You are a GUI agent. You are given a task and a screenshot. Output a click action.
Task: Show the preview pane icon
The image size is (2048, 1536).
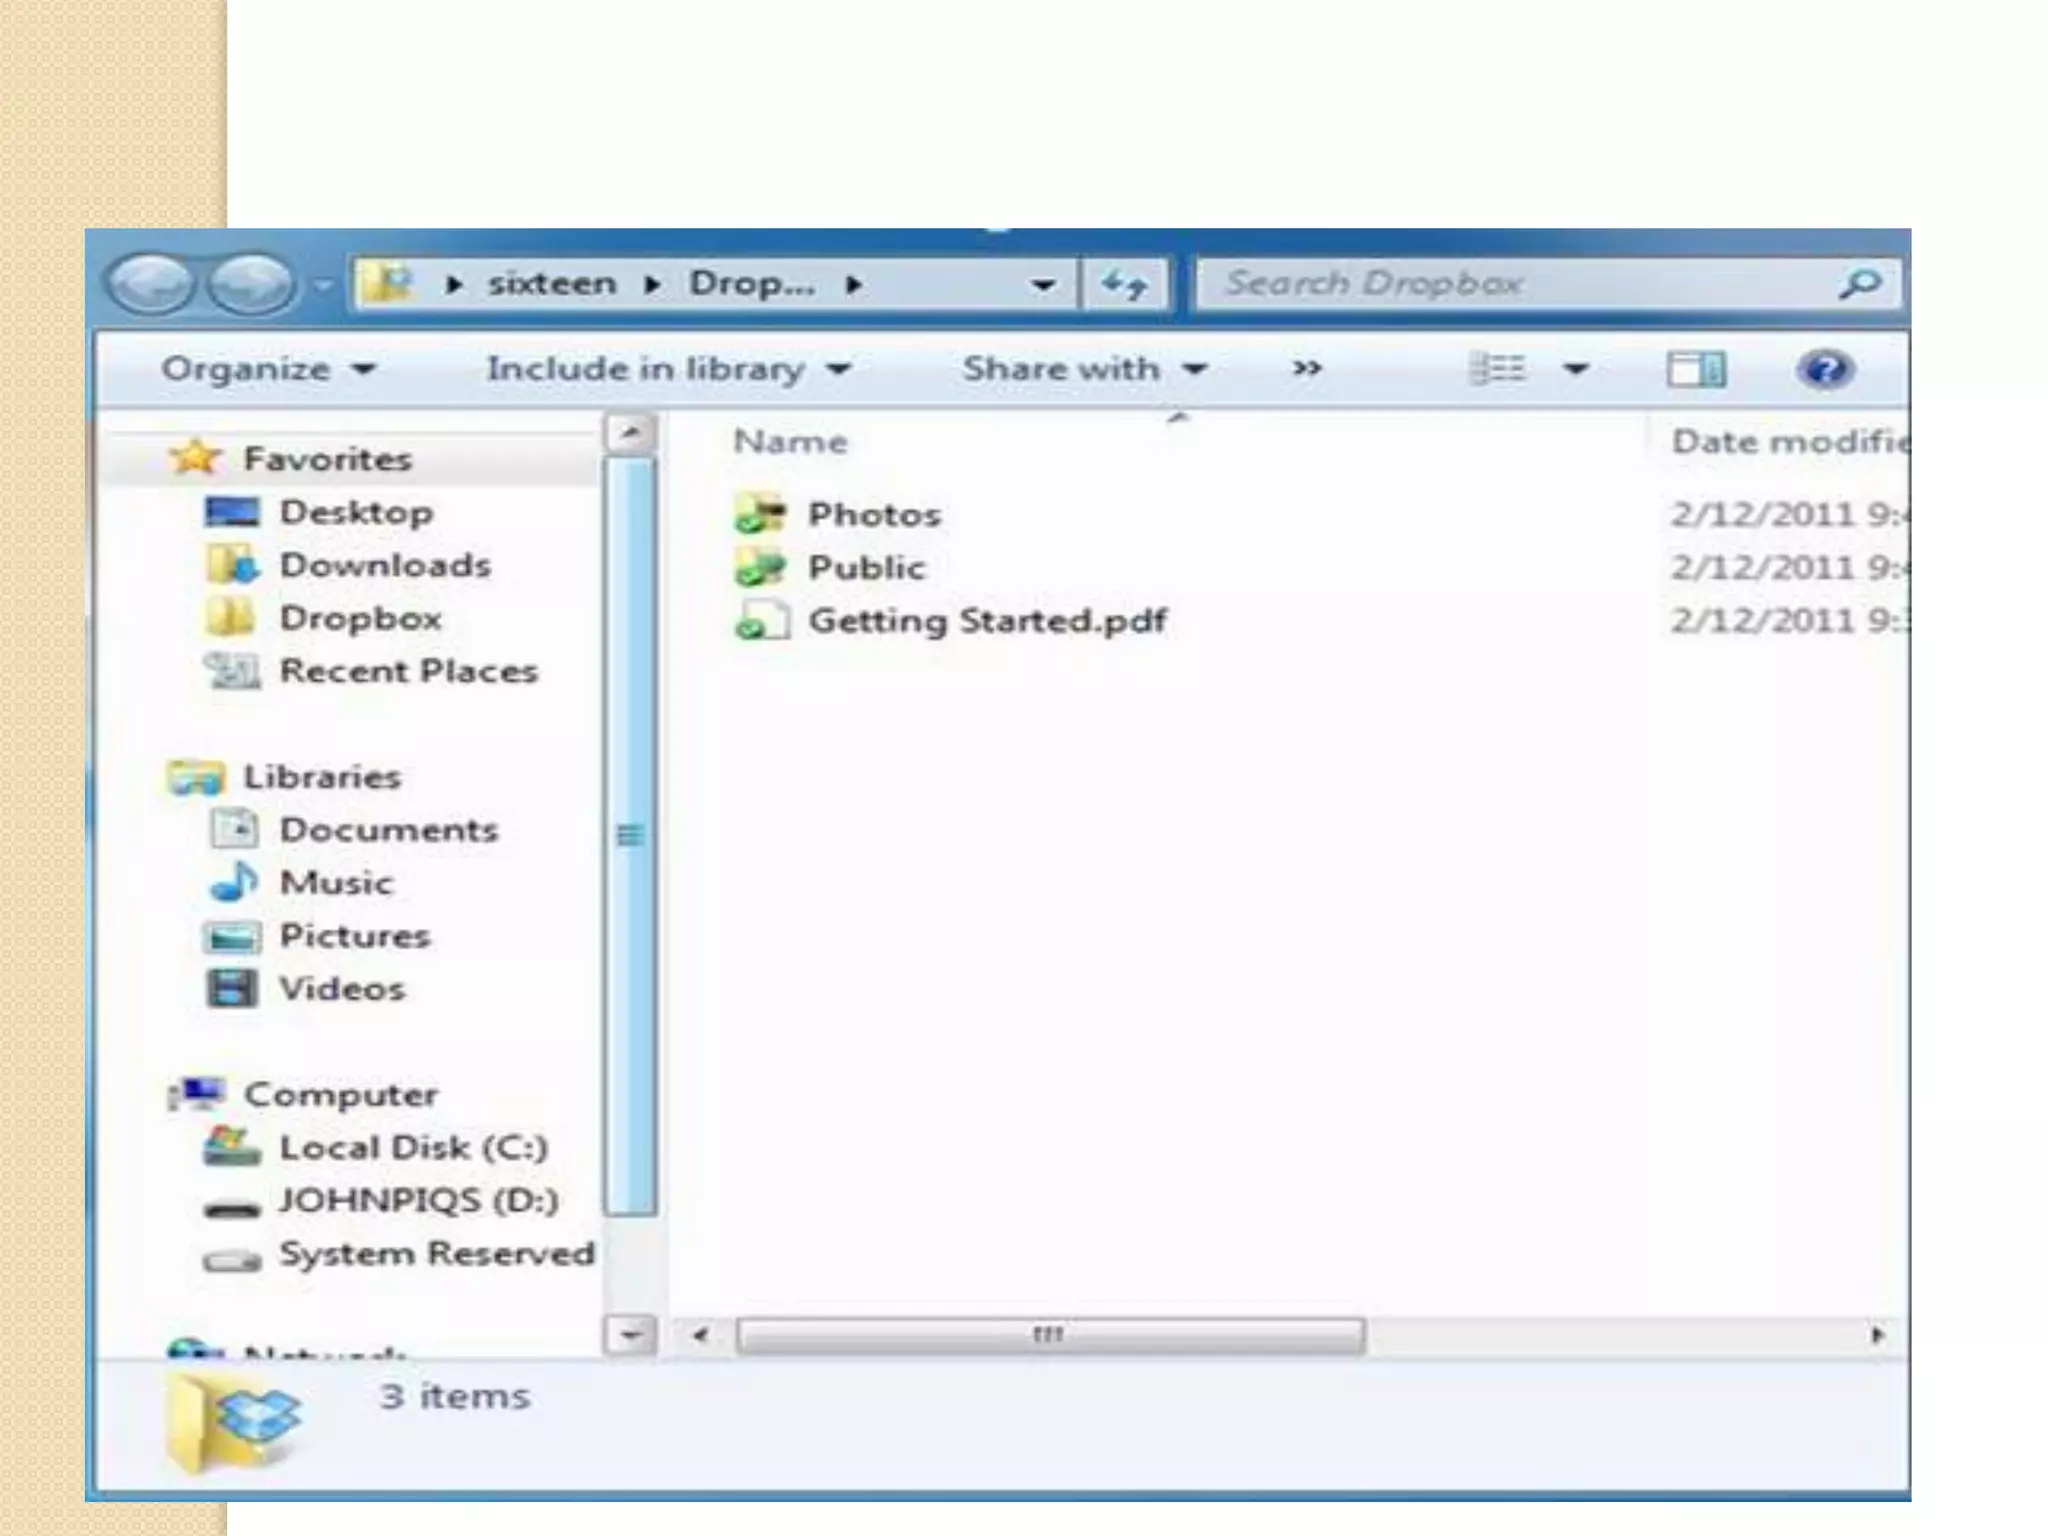tap(1696, 369)
